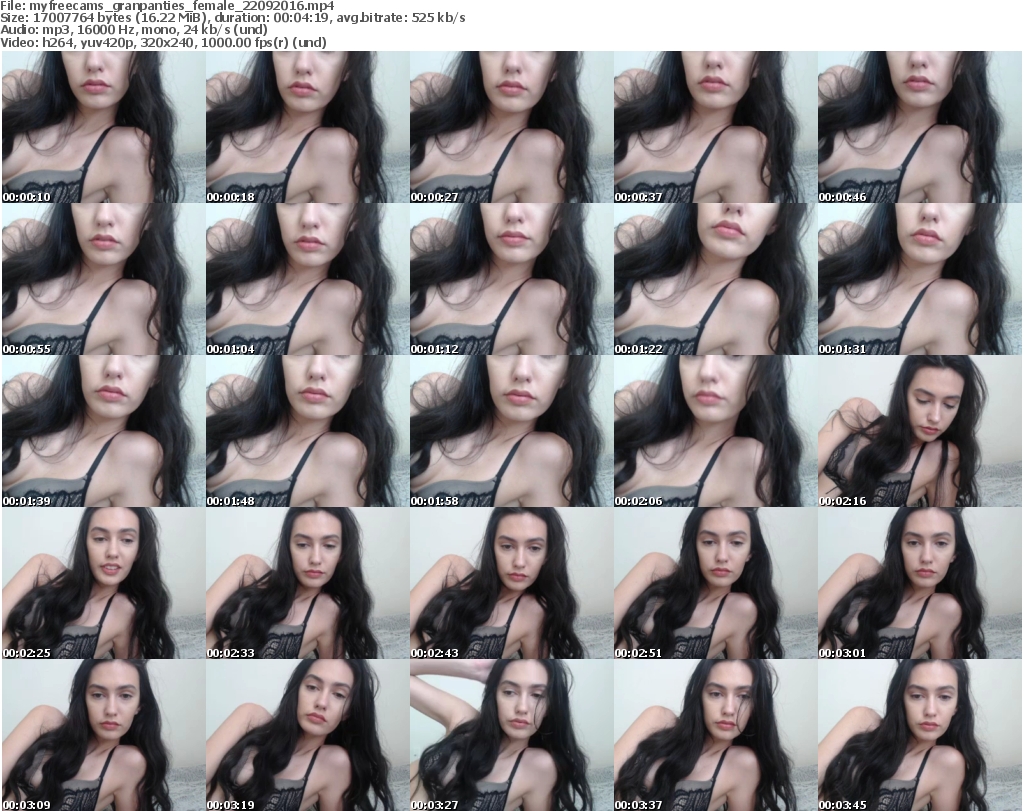Open the frame at timestamp 00:00:18
Image resolution: width=1024 pixels, height=811 pixels.
pyautogui.click(x=308, y=127)
